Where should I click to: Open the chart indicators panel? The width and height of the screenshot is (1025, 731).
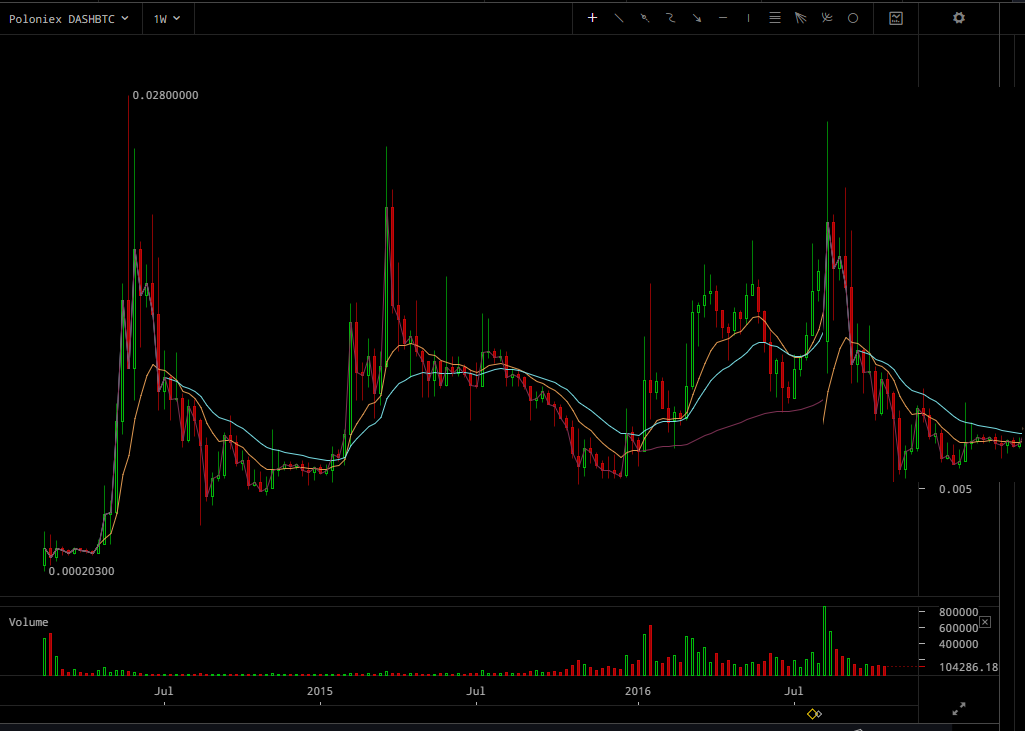pos(896,18)
